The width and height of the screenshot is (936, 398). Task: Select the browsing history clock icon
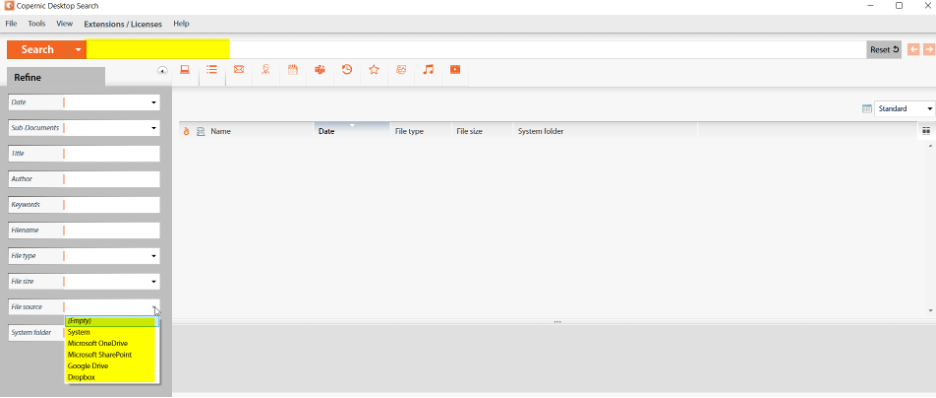(x=347, y=70)
